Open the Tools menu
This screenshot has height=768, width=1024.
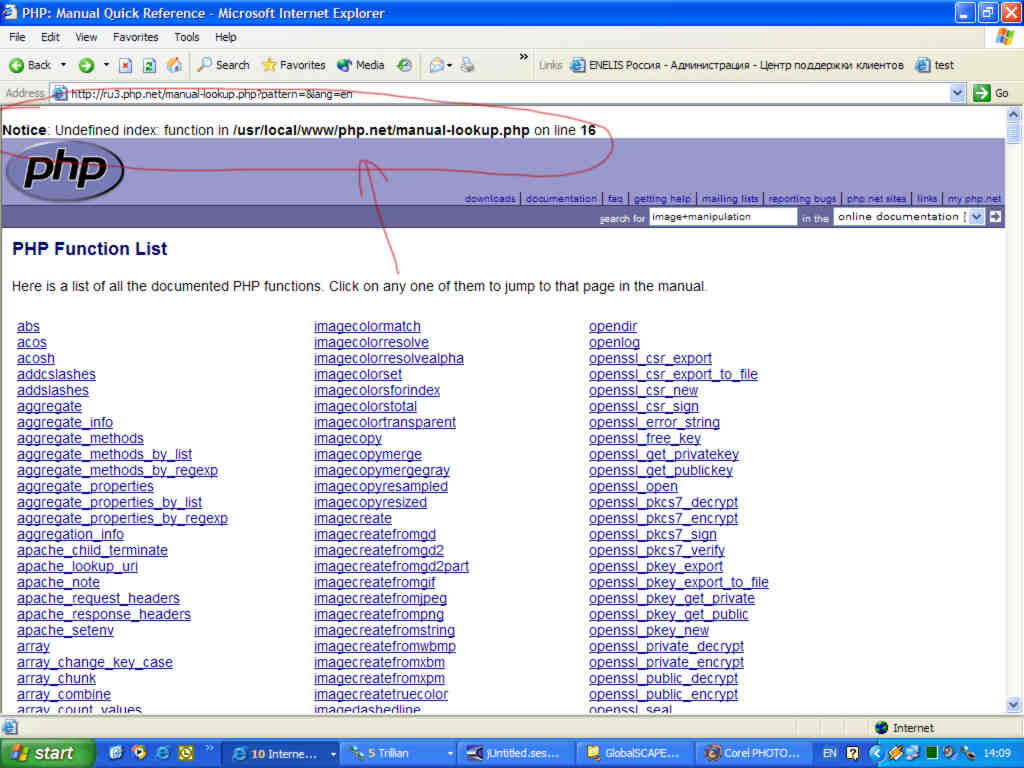click(x=187, y=37)
